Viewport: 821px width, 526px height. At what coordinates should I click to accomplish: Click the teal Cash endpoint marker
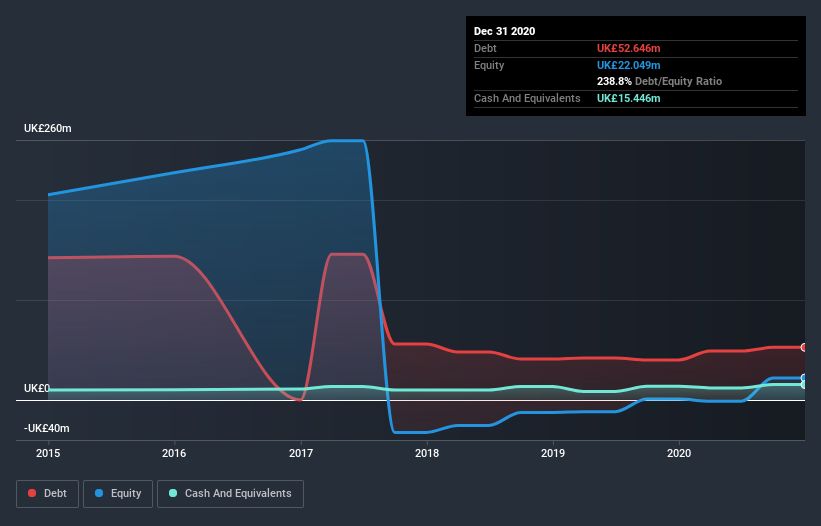804,385
